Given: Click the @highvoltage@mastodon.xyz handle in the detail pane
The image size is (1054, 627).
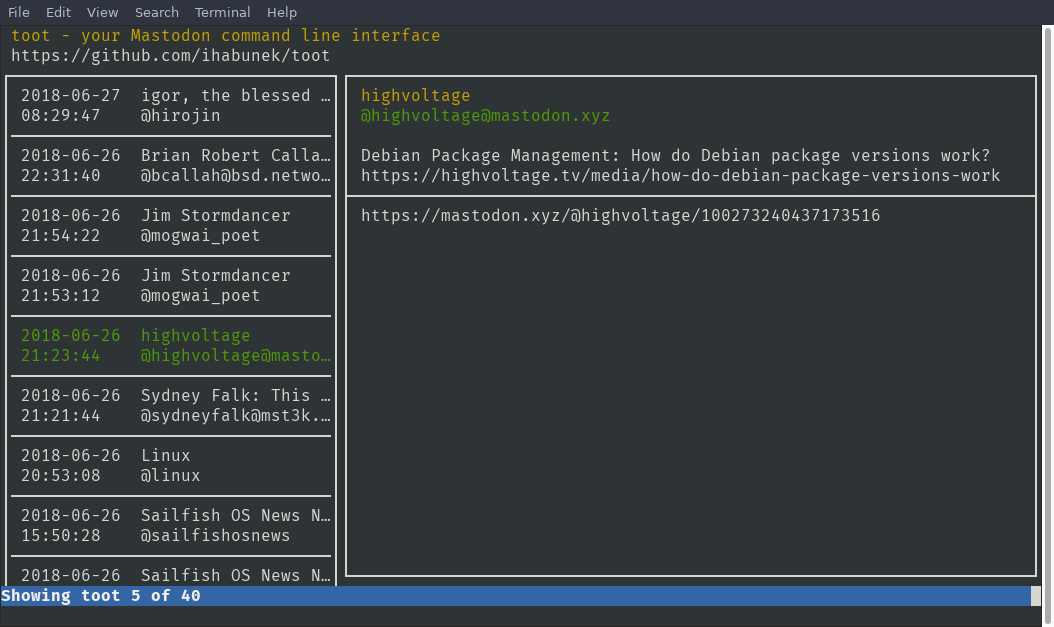Looking at the screenshot, I should (x=485, y=115).
